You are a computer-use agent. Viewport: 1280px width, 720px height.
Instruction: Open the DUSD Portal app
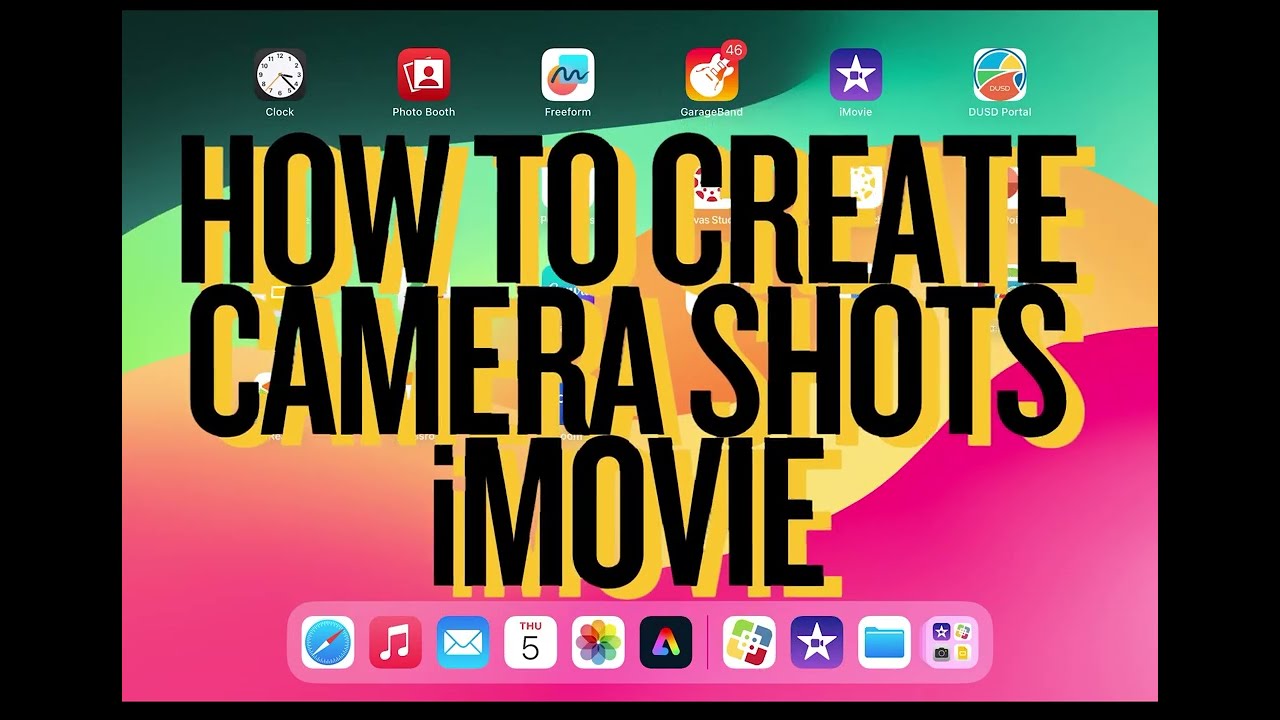click(1000, 75)
